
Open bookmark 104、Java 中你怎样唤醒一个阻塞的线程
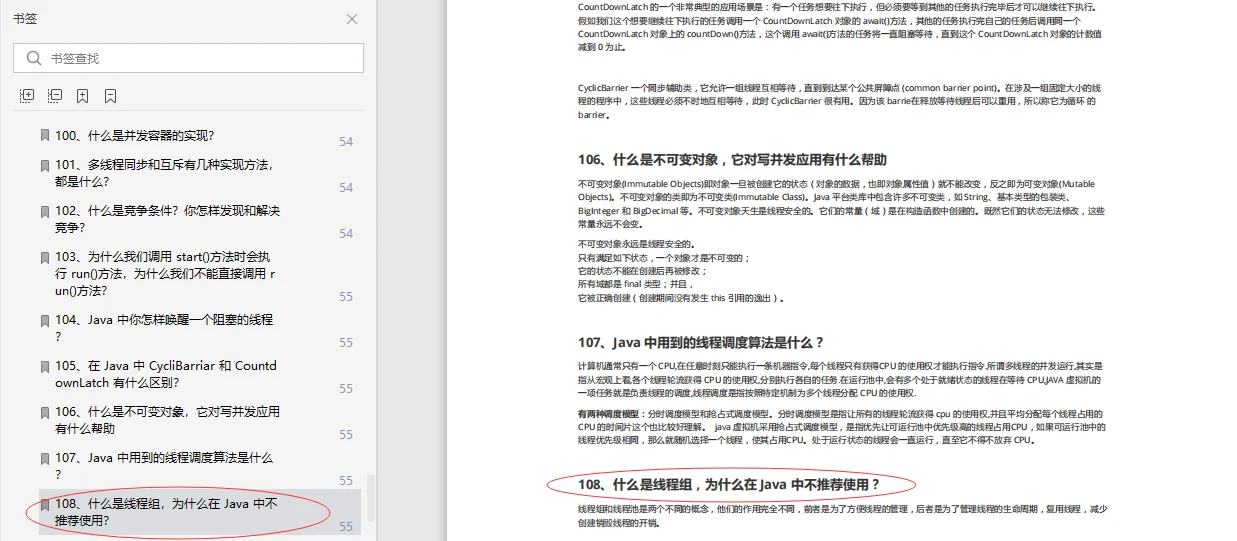pos(164,328)
